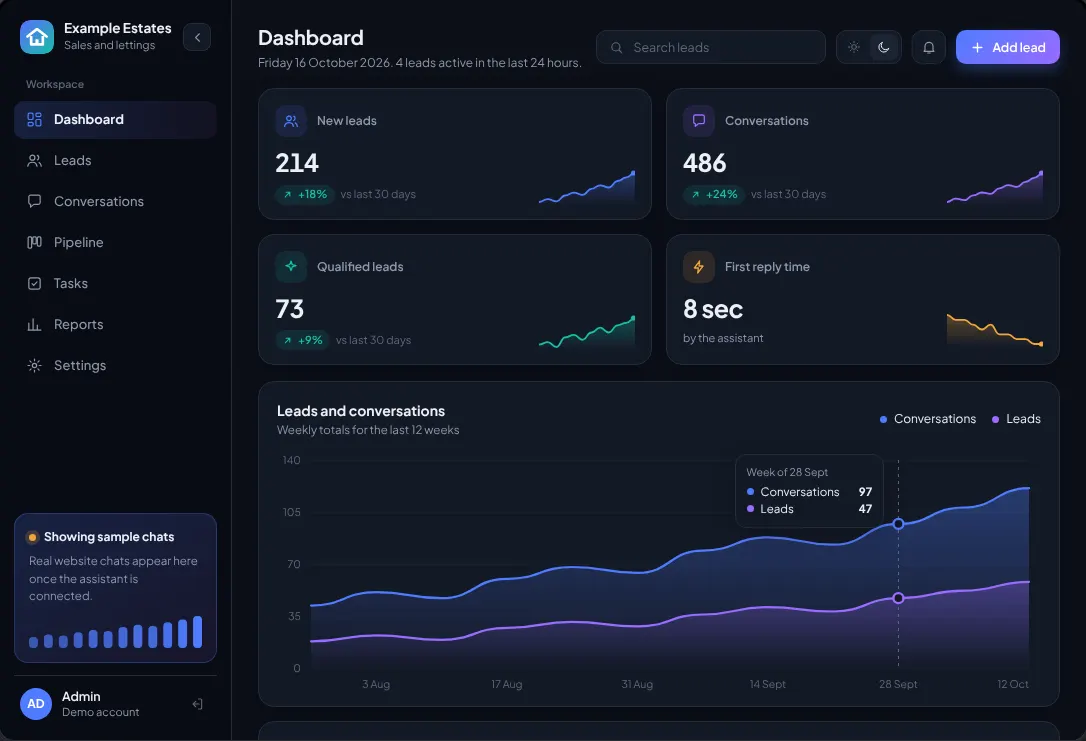
Task: Collapse the sidebar with the chevron button
Action: click(x=197, y=37)
